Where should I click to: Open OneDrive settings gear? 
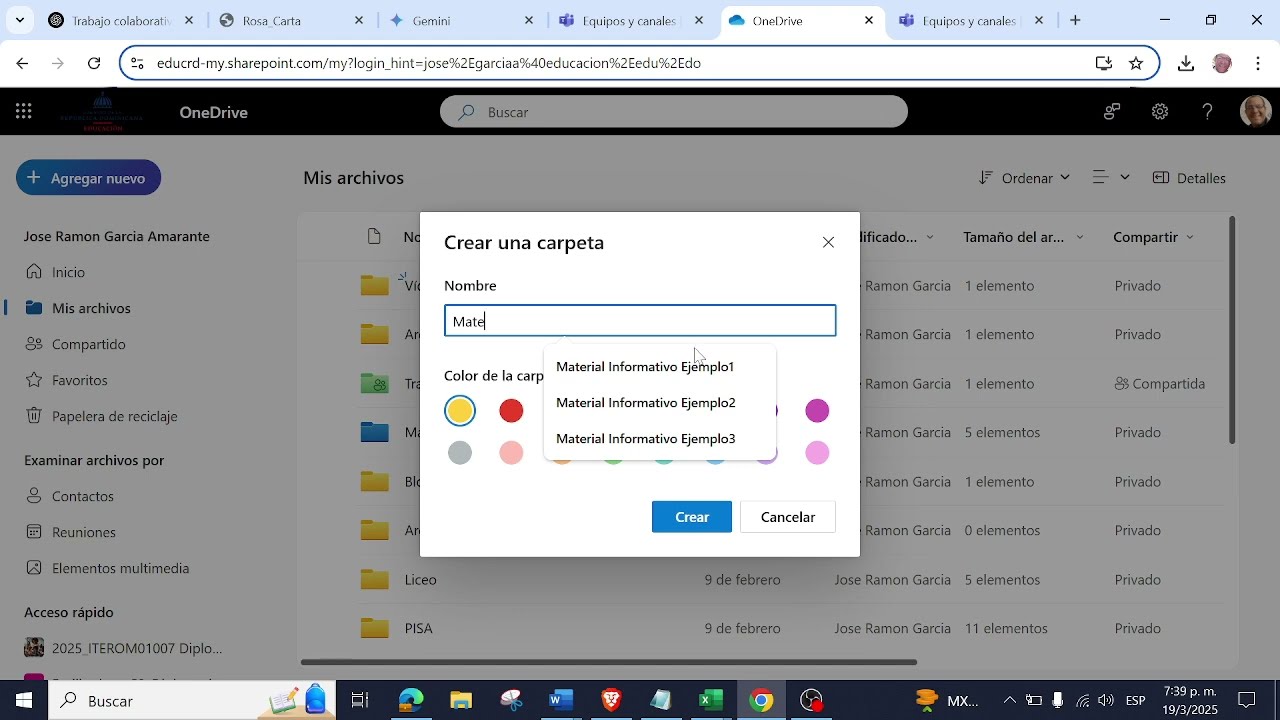click(x=1160, y=112)
